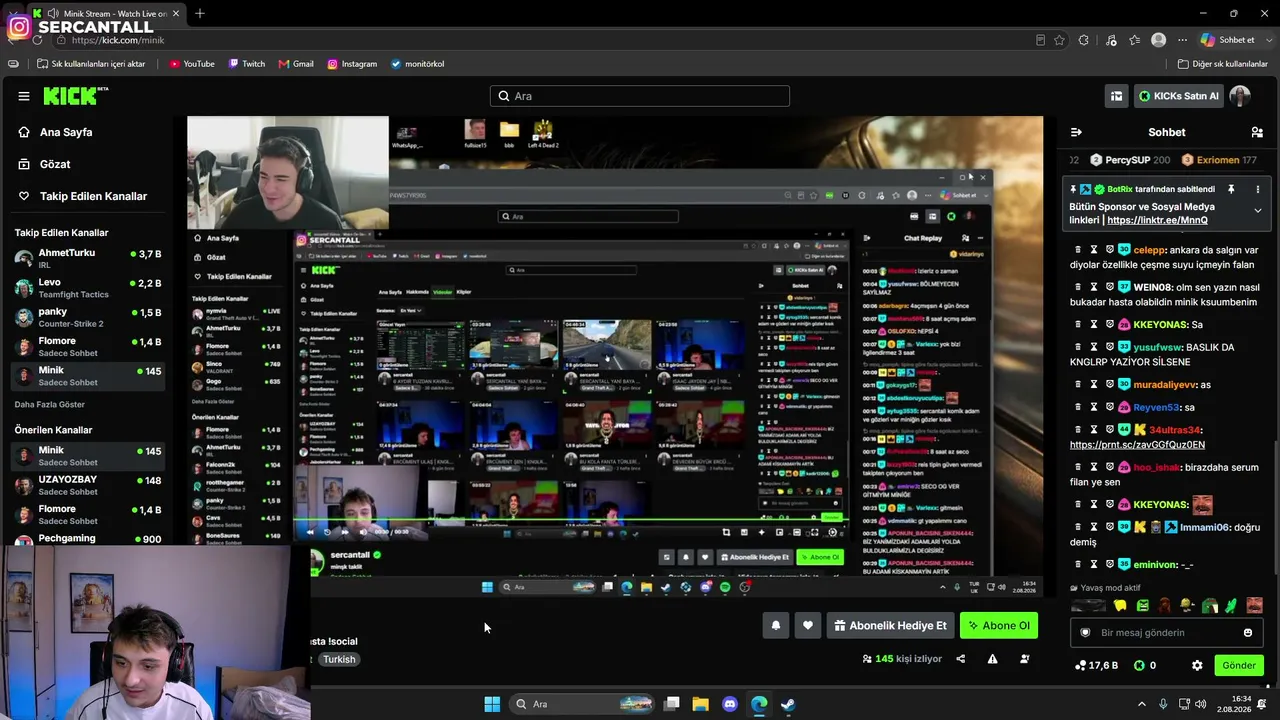Viewport: 1280px width, 720px height.
Task: Open the YouTube bookmark
Action: (x=192, y=64)
